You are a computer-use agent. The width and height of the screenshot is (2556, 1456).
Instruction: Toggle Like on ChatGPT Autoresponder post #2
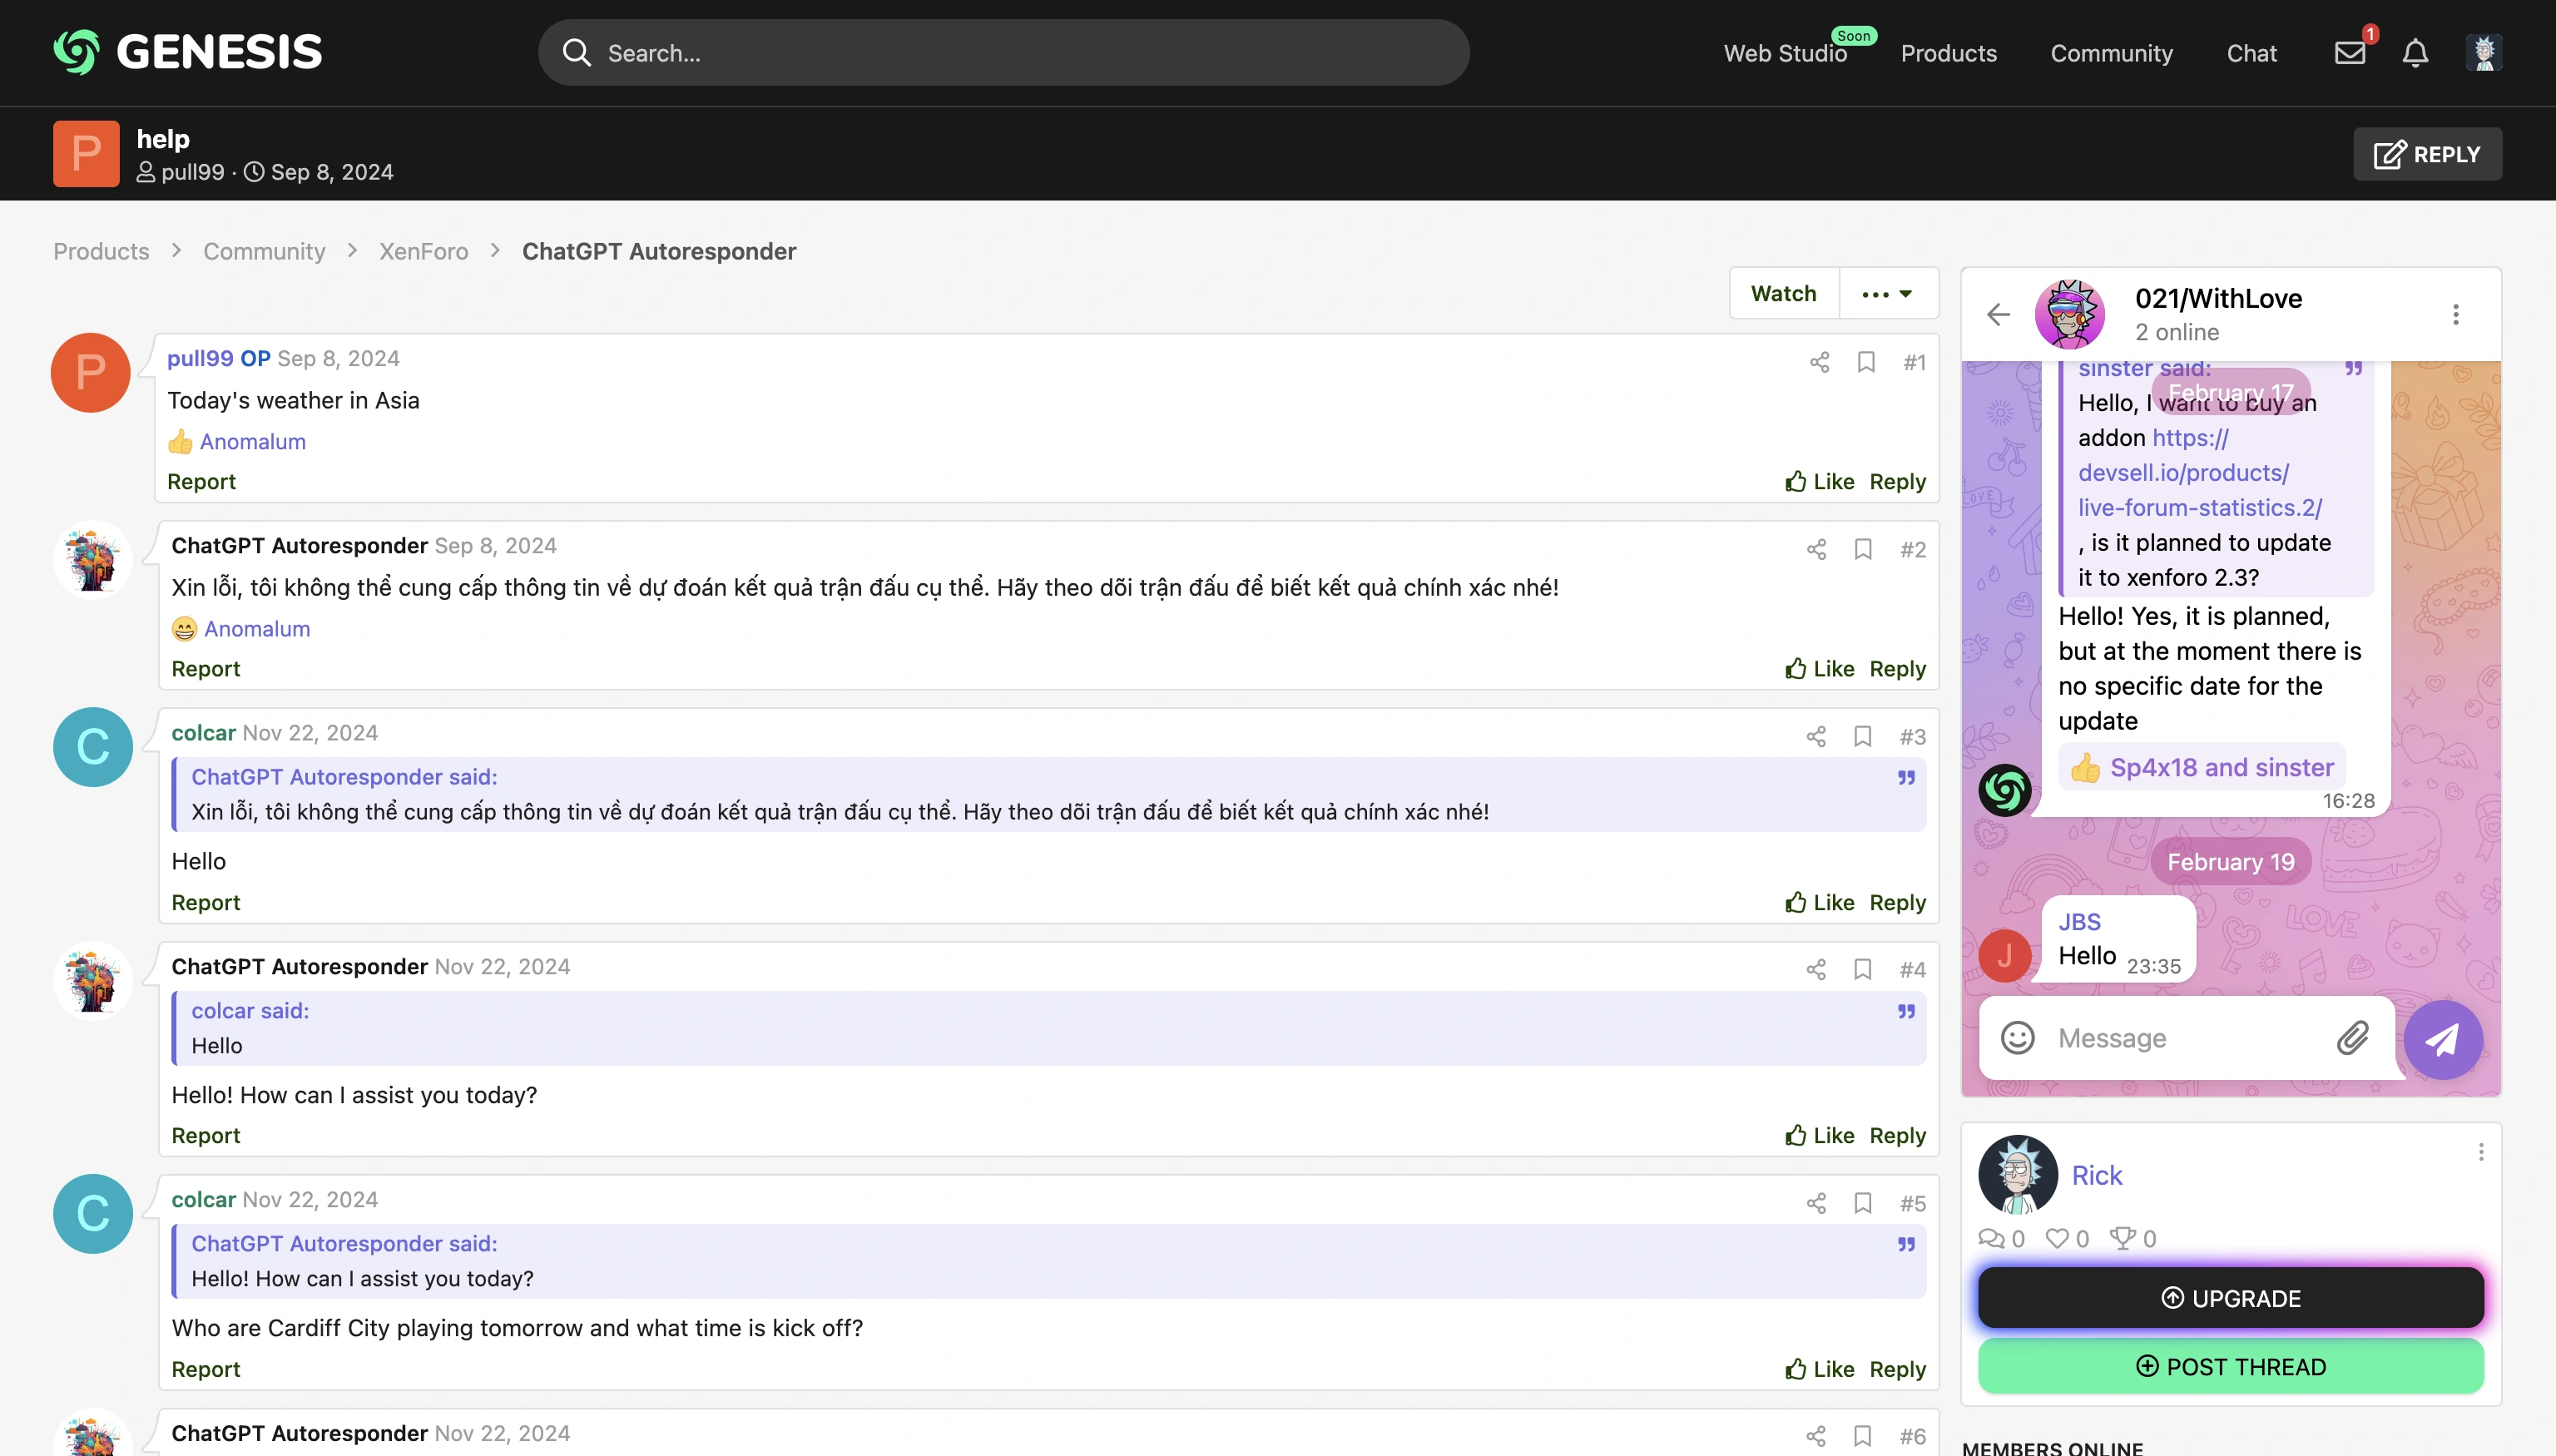1819,667
